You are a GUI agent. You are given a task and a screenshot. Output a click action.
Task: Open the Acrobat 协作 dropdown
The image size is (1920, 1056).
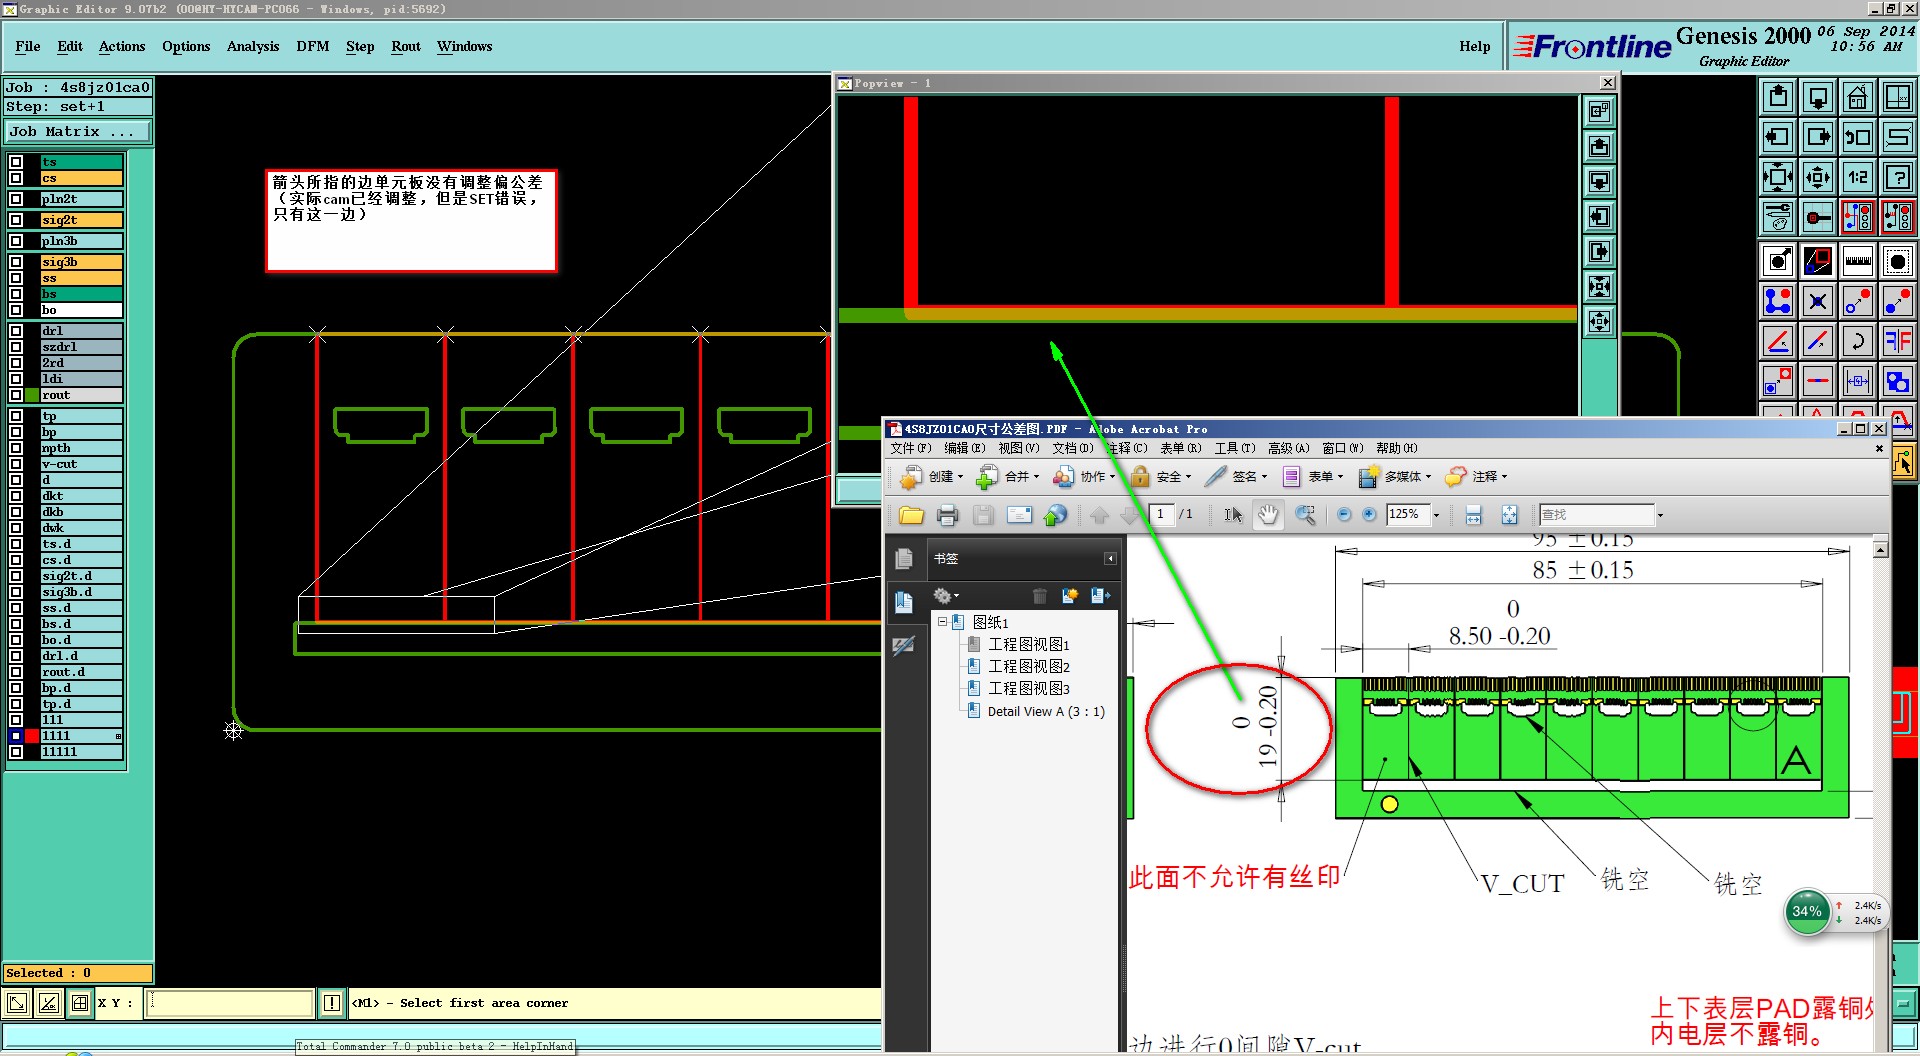1084,477
